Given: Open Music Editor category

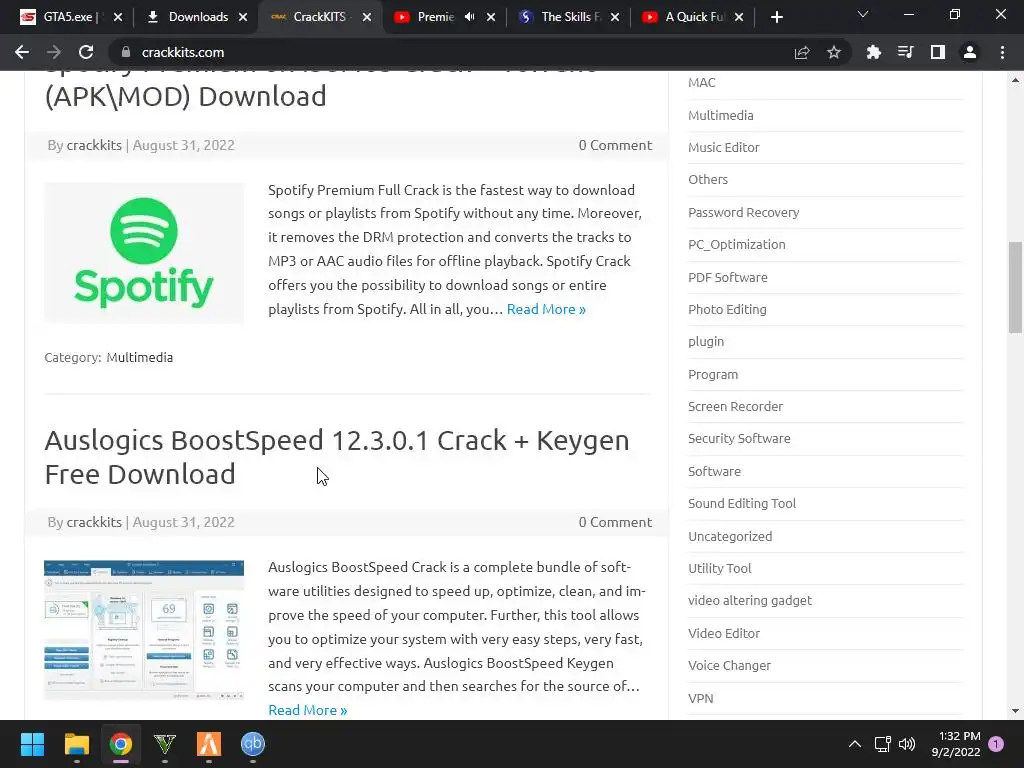Looking at the screenshot, I should [724, 147].
